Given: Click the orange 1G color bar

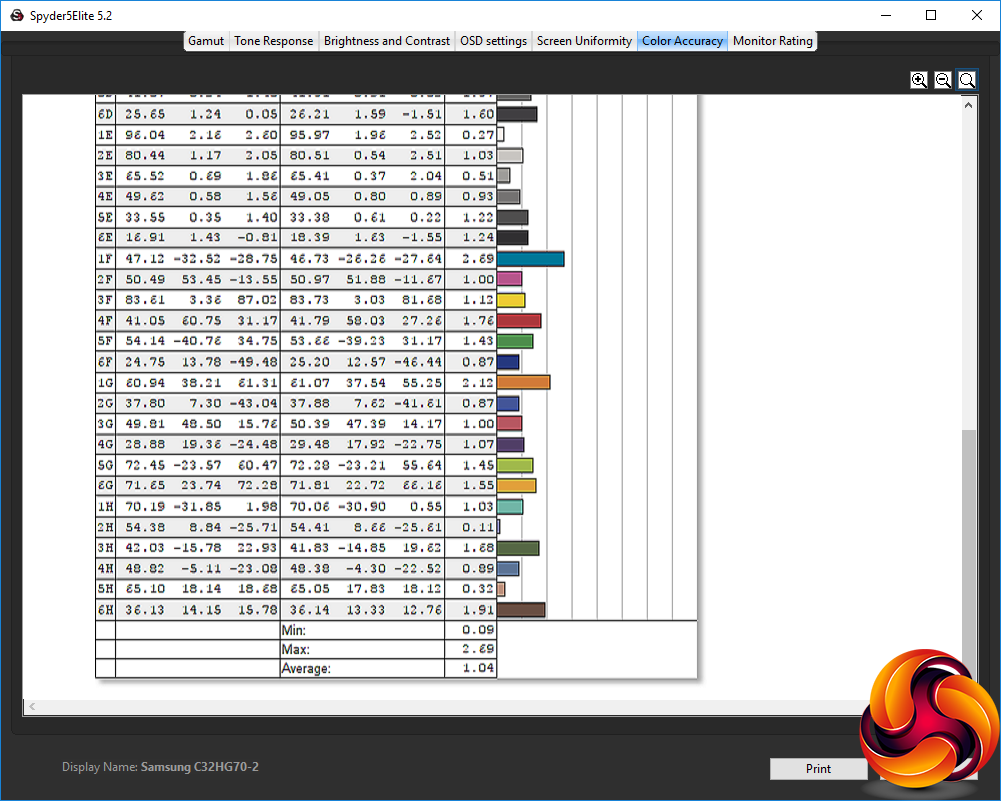Looking at the screenshot, I should (x=523, y=382).
